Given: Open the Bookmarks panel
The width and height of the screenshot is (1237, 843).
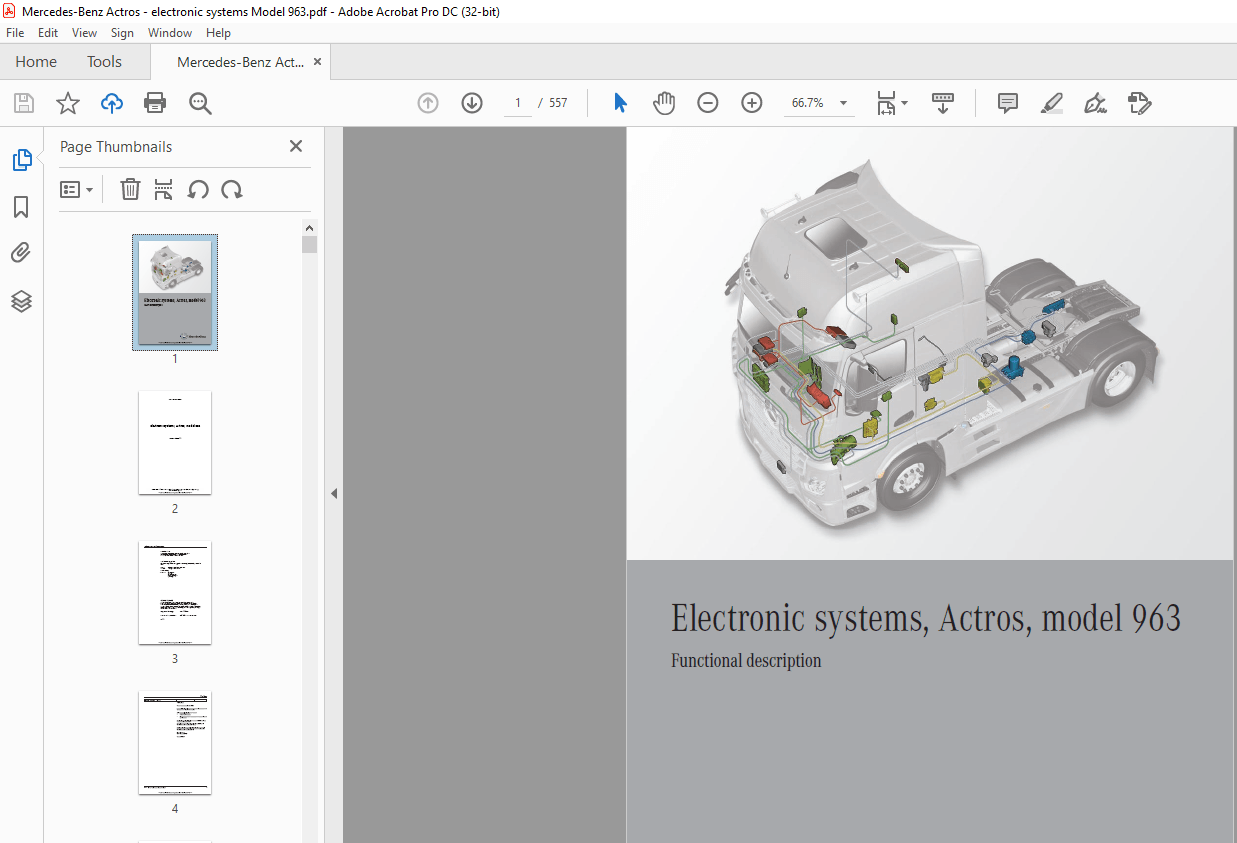Looking at the screenshot, I should (x=22, y=206).
